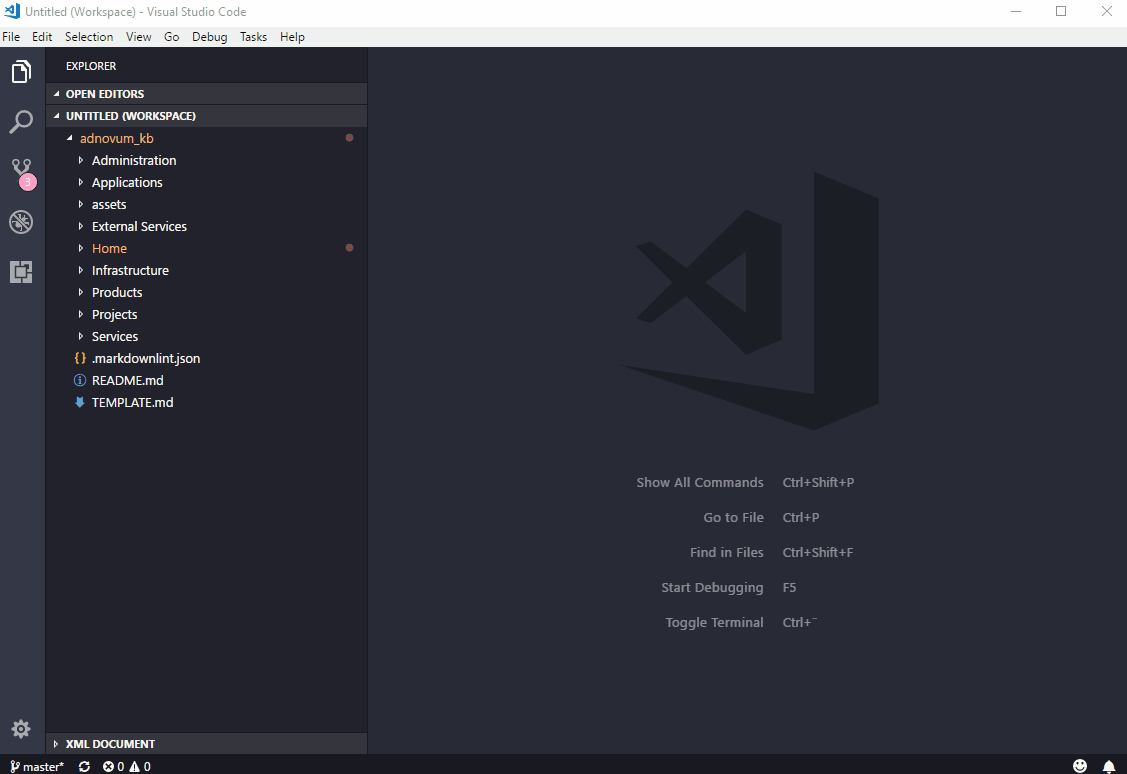Screen dimensions: 1127x774
Task: Click the markdown arrow icon of TEMPLATE.md
Action: [80, 402]
